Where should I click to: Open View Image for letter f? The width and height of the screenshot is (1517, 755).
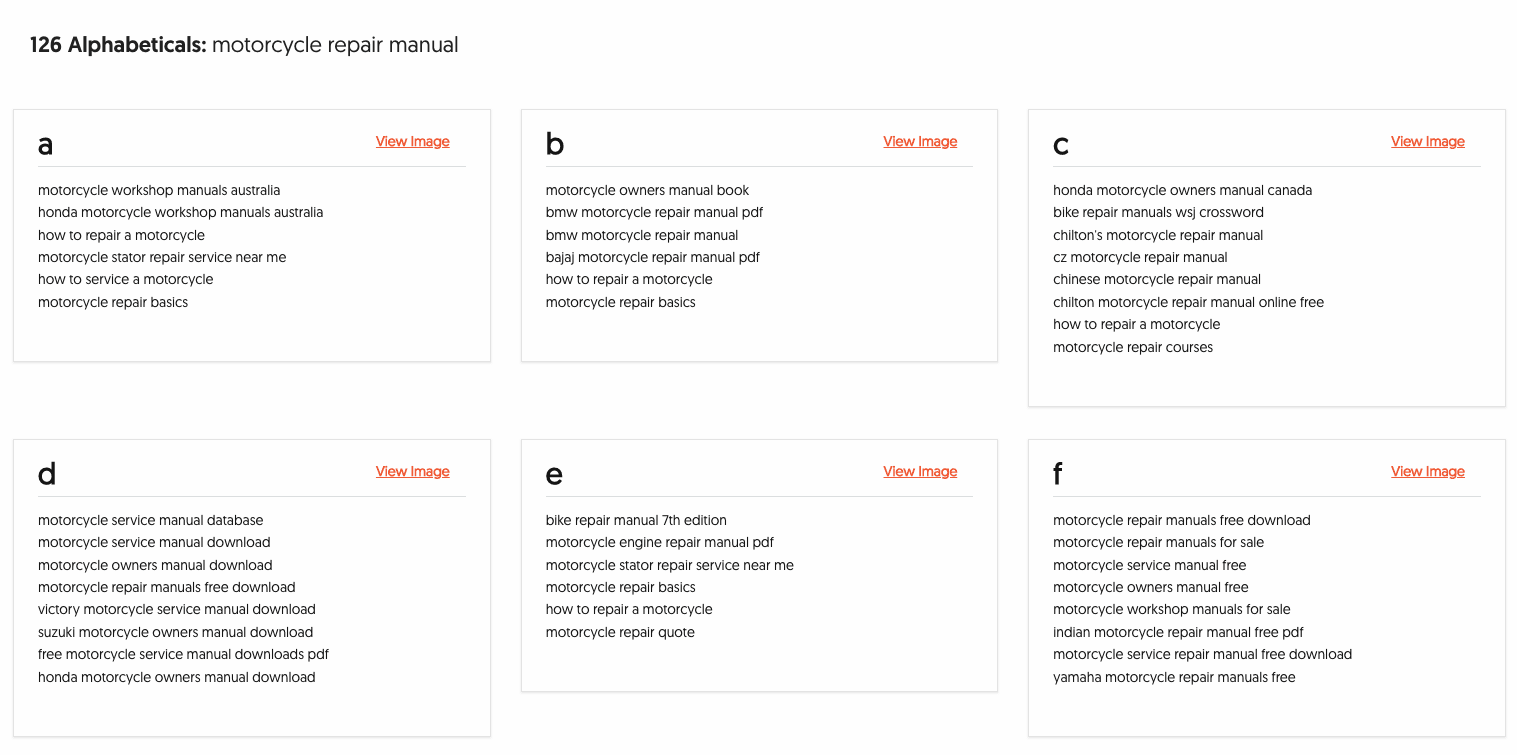[x=1427, y=472]
